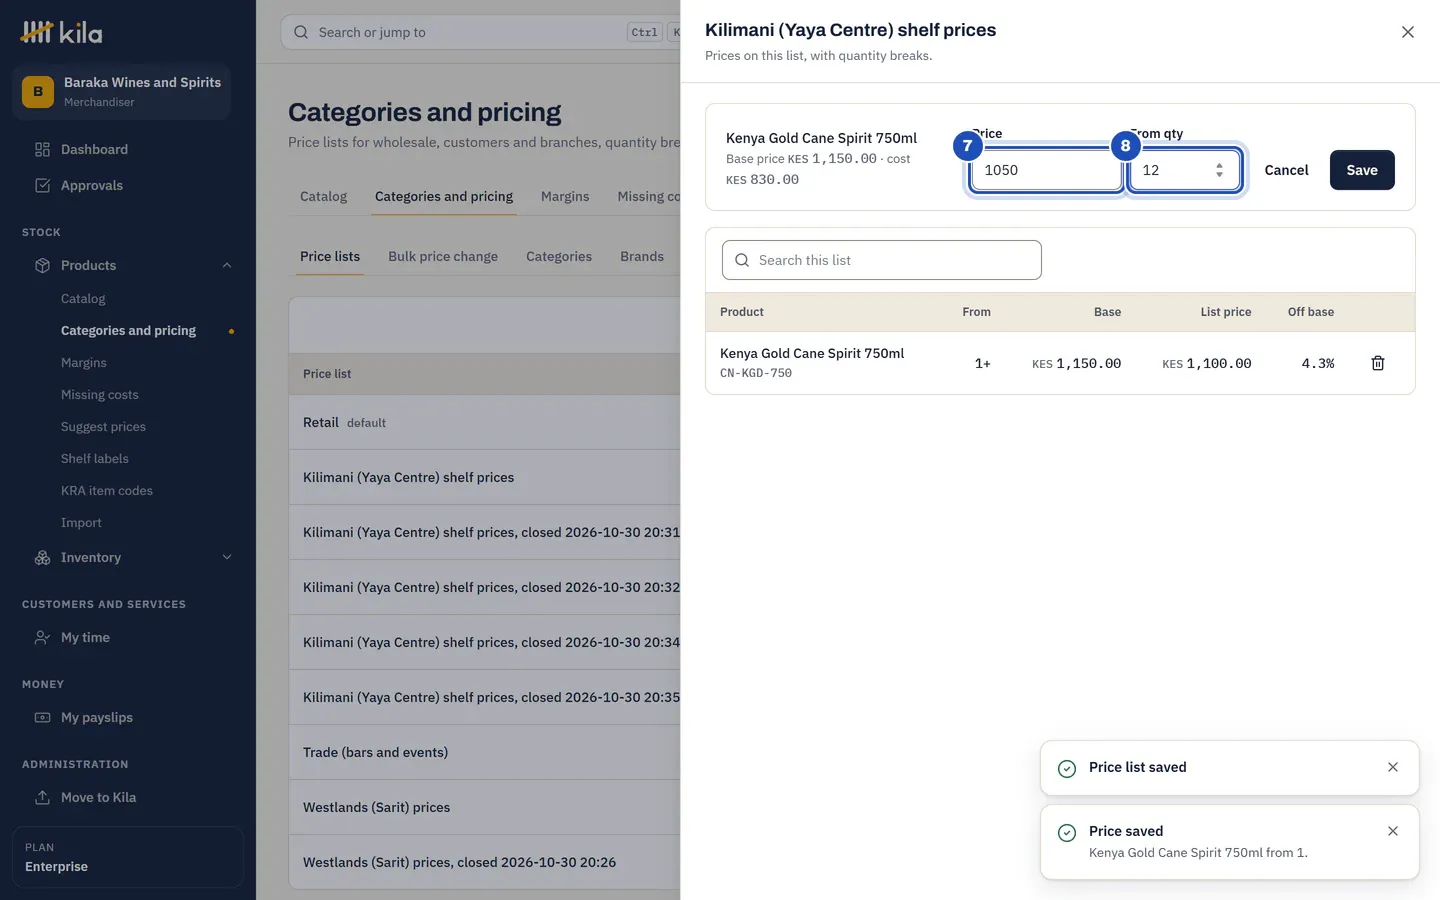
Task: Click the Baraka Wines and Spirits account card
Action: [x=121, y=91]
